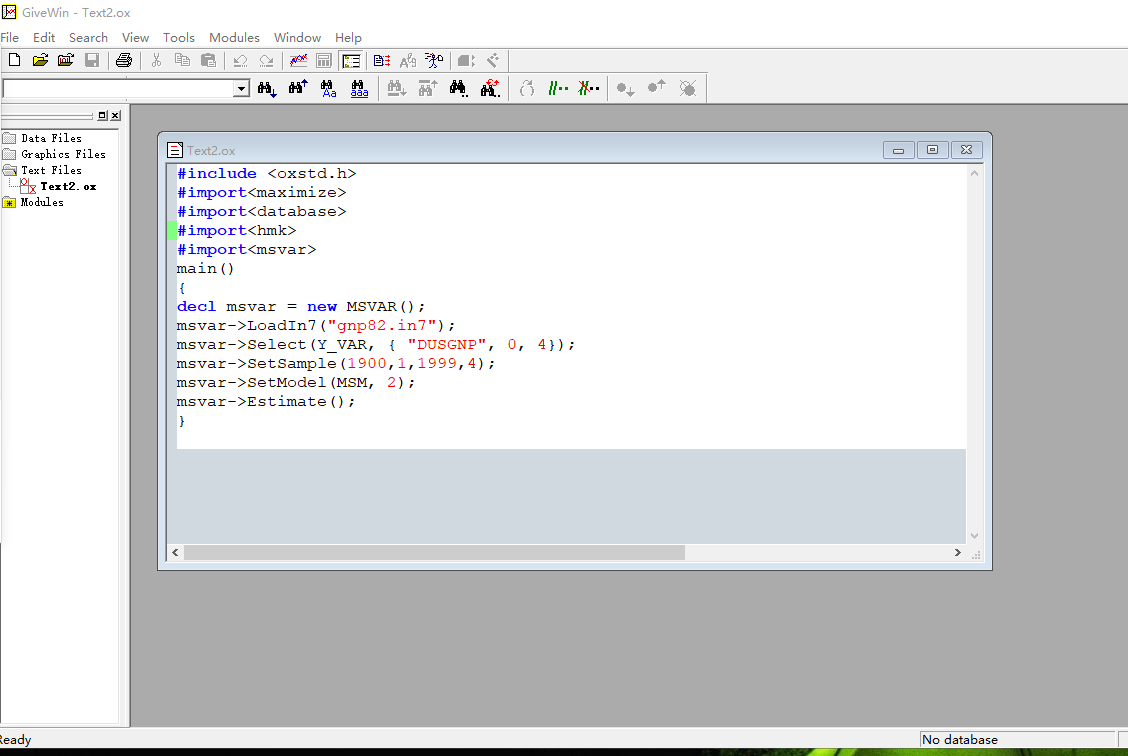Click the Calculator icon in toolbar
The height and width of the screenshot is (756, 1128).
coord(324,61)
